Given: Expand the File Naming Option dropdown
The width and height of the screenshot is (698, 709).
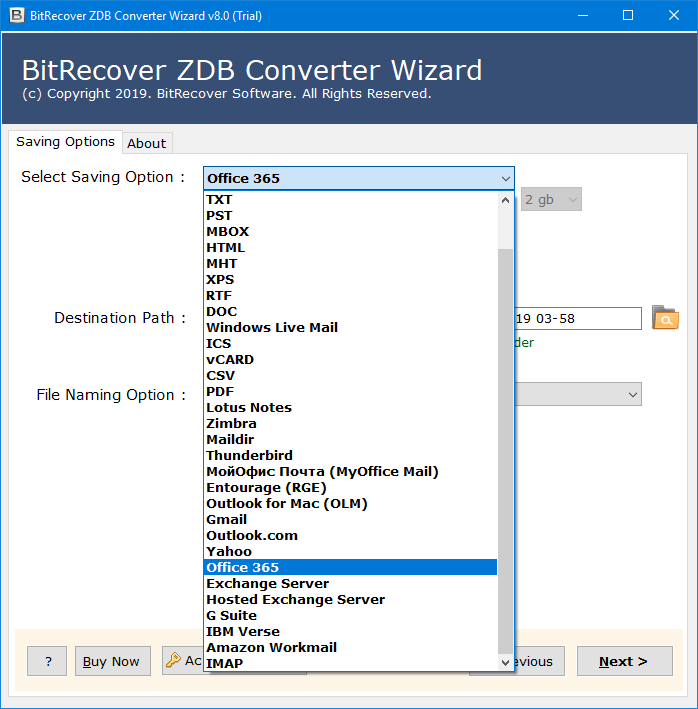Looking at the screenshot, I should point(632,394).
